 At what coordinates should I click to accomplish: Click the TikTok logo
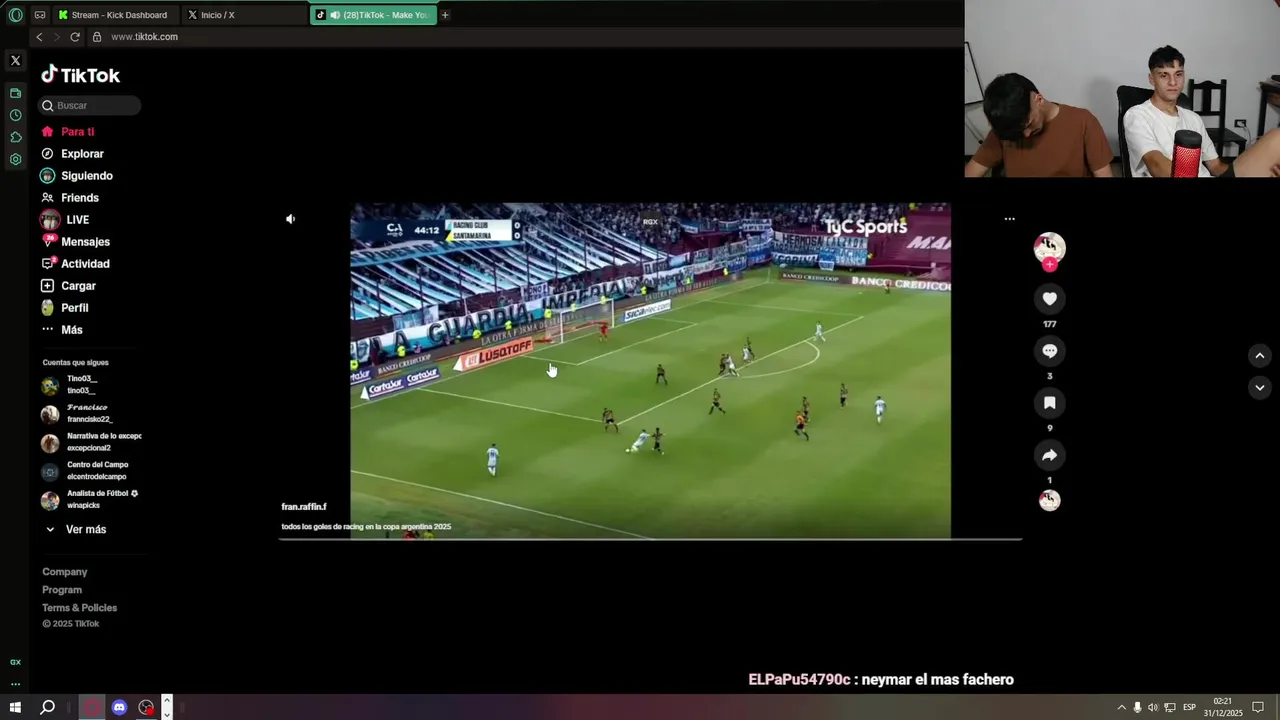click(80, 75)
